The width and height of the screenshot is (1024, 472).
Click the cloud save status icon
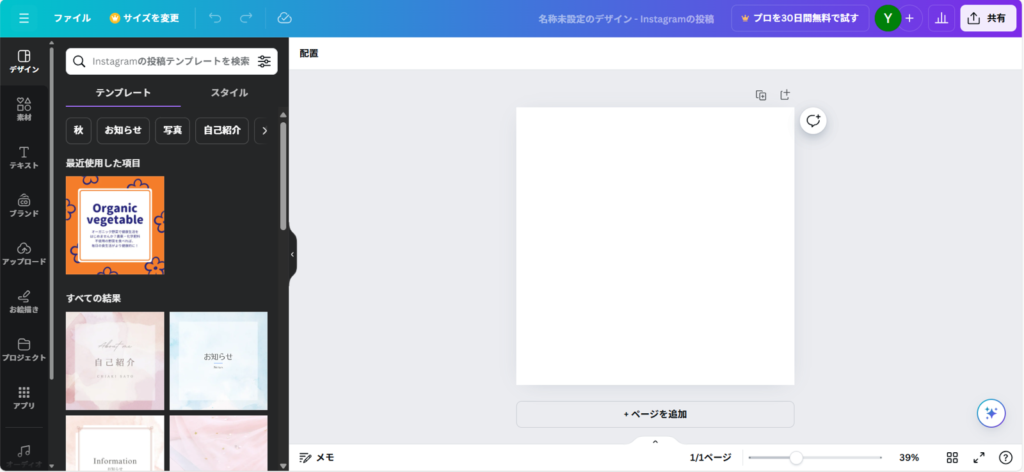coord(284,18)
